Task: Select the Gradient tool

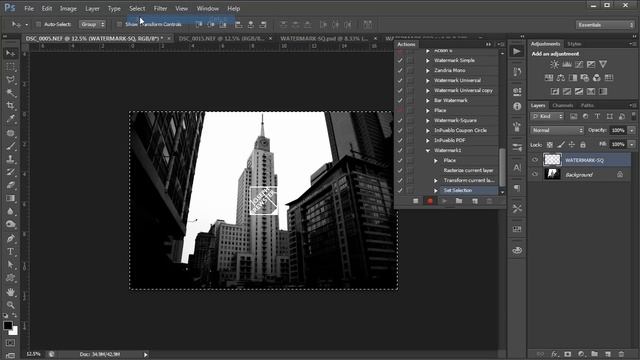Action: coord(10,198)
